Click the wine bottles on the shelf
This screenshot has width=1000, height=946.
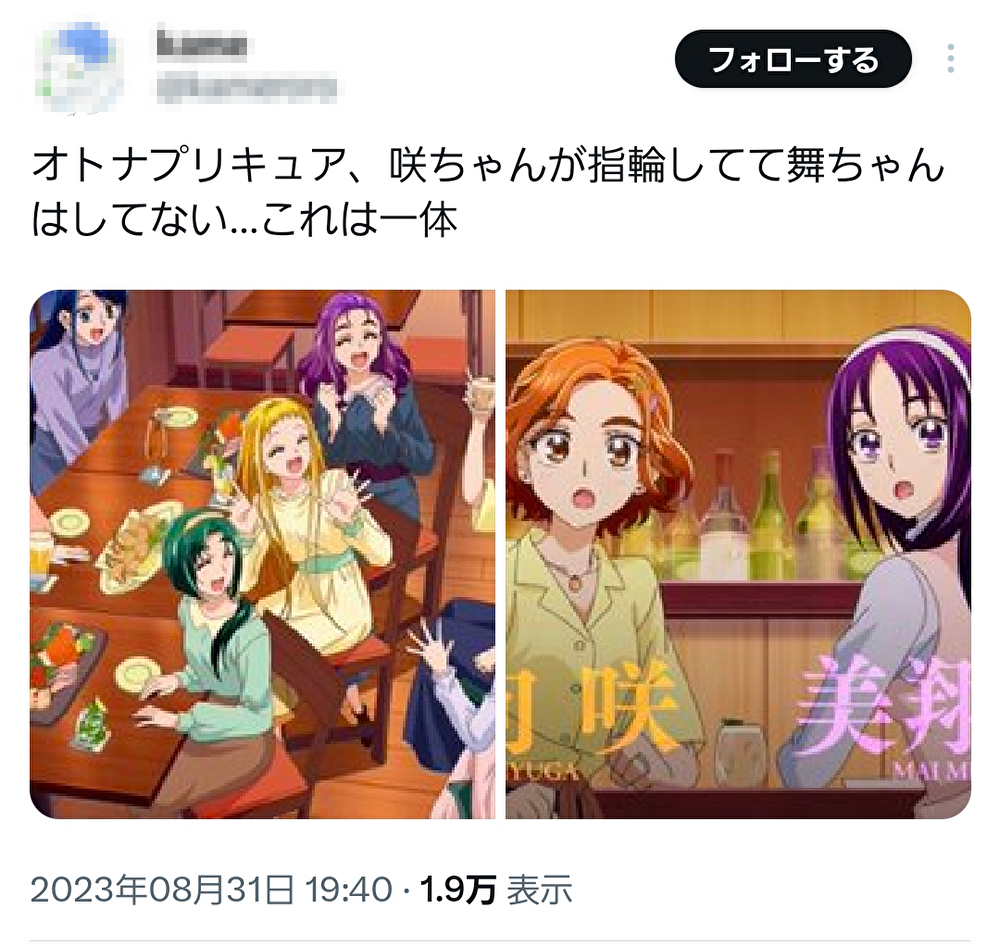[x=772, y=517]
